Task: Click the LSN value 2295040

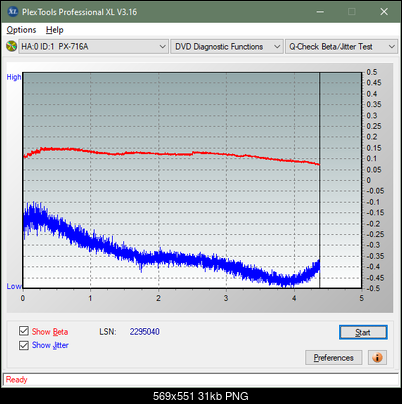Action: (x=145, y=332)
